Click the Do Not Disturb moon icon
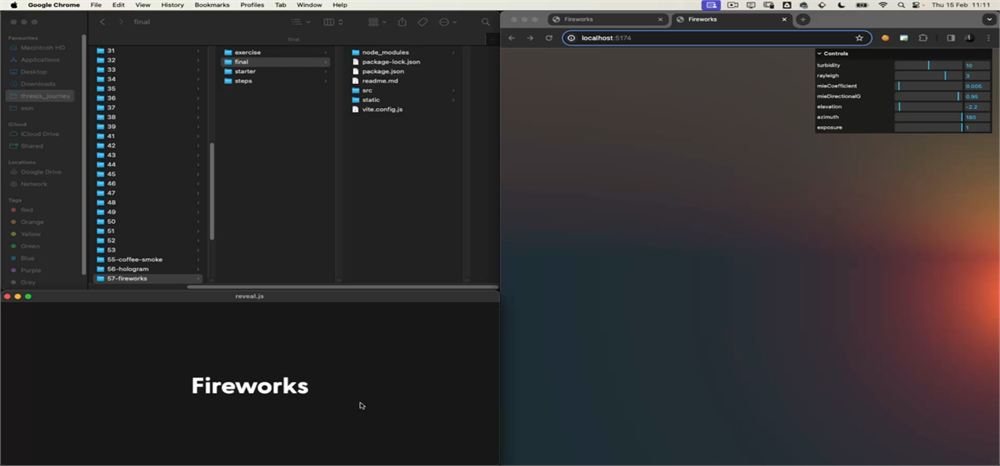The height and width of the screenshot is (466, 1000). coord(841,4)
